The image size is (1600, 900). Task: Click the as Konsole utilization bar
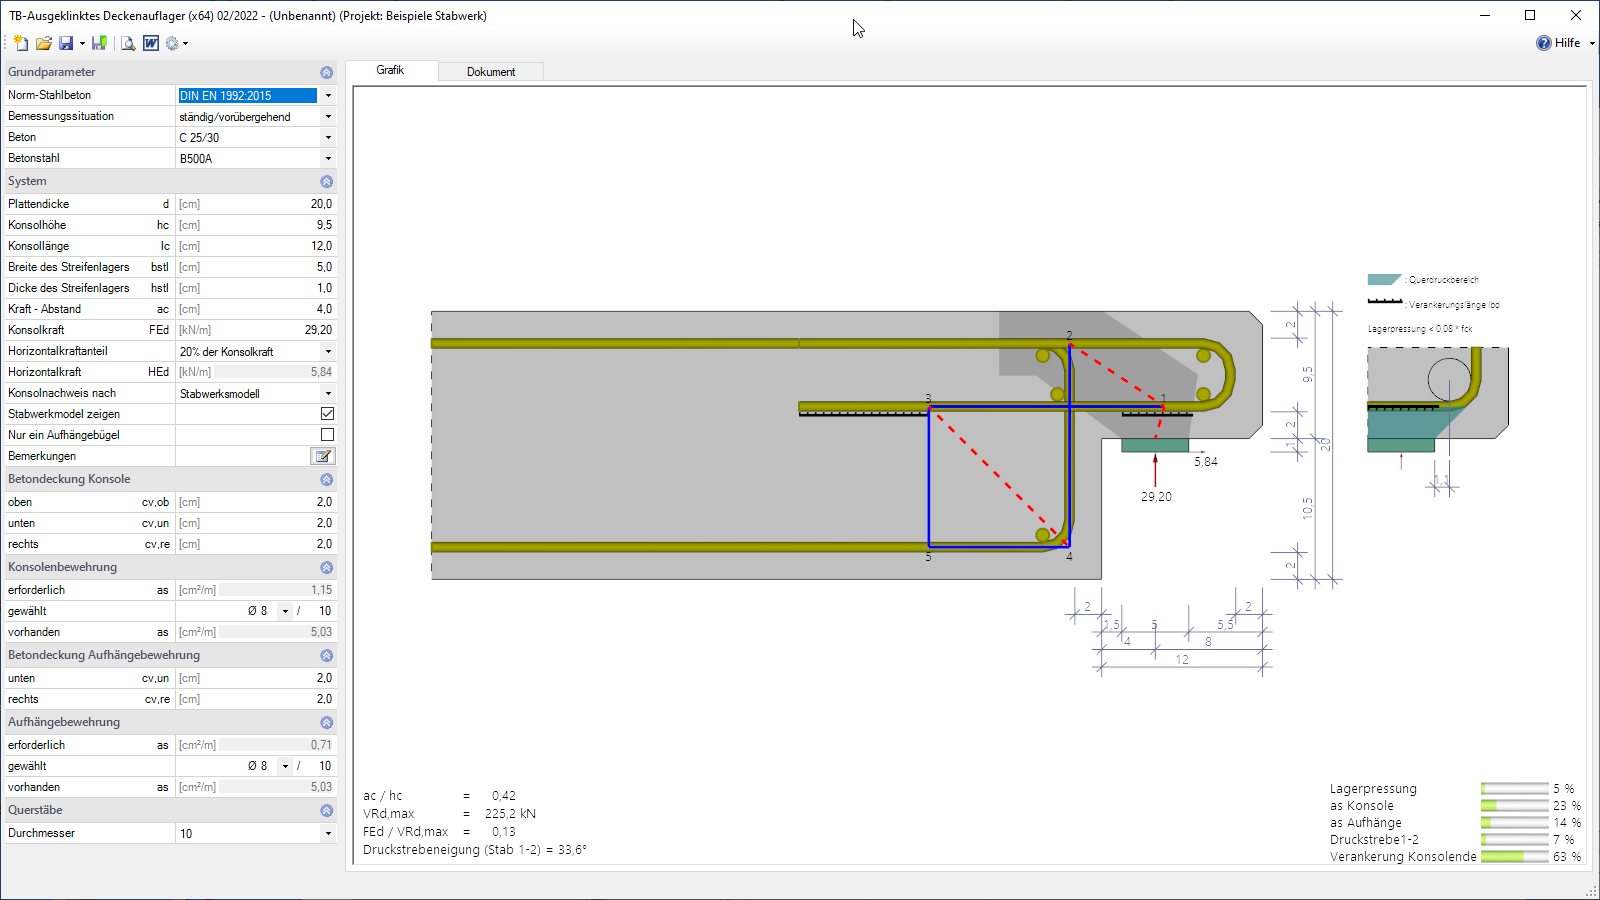(1515, 806)
